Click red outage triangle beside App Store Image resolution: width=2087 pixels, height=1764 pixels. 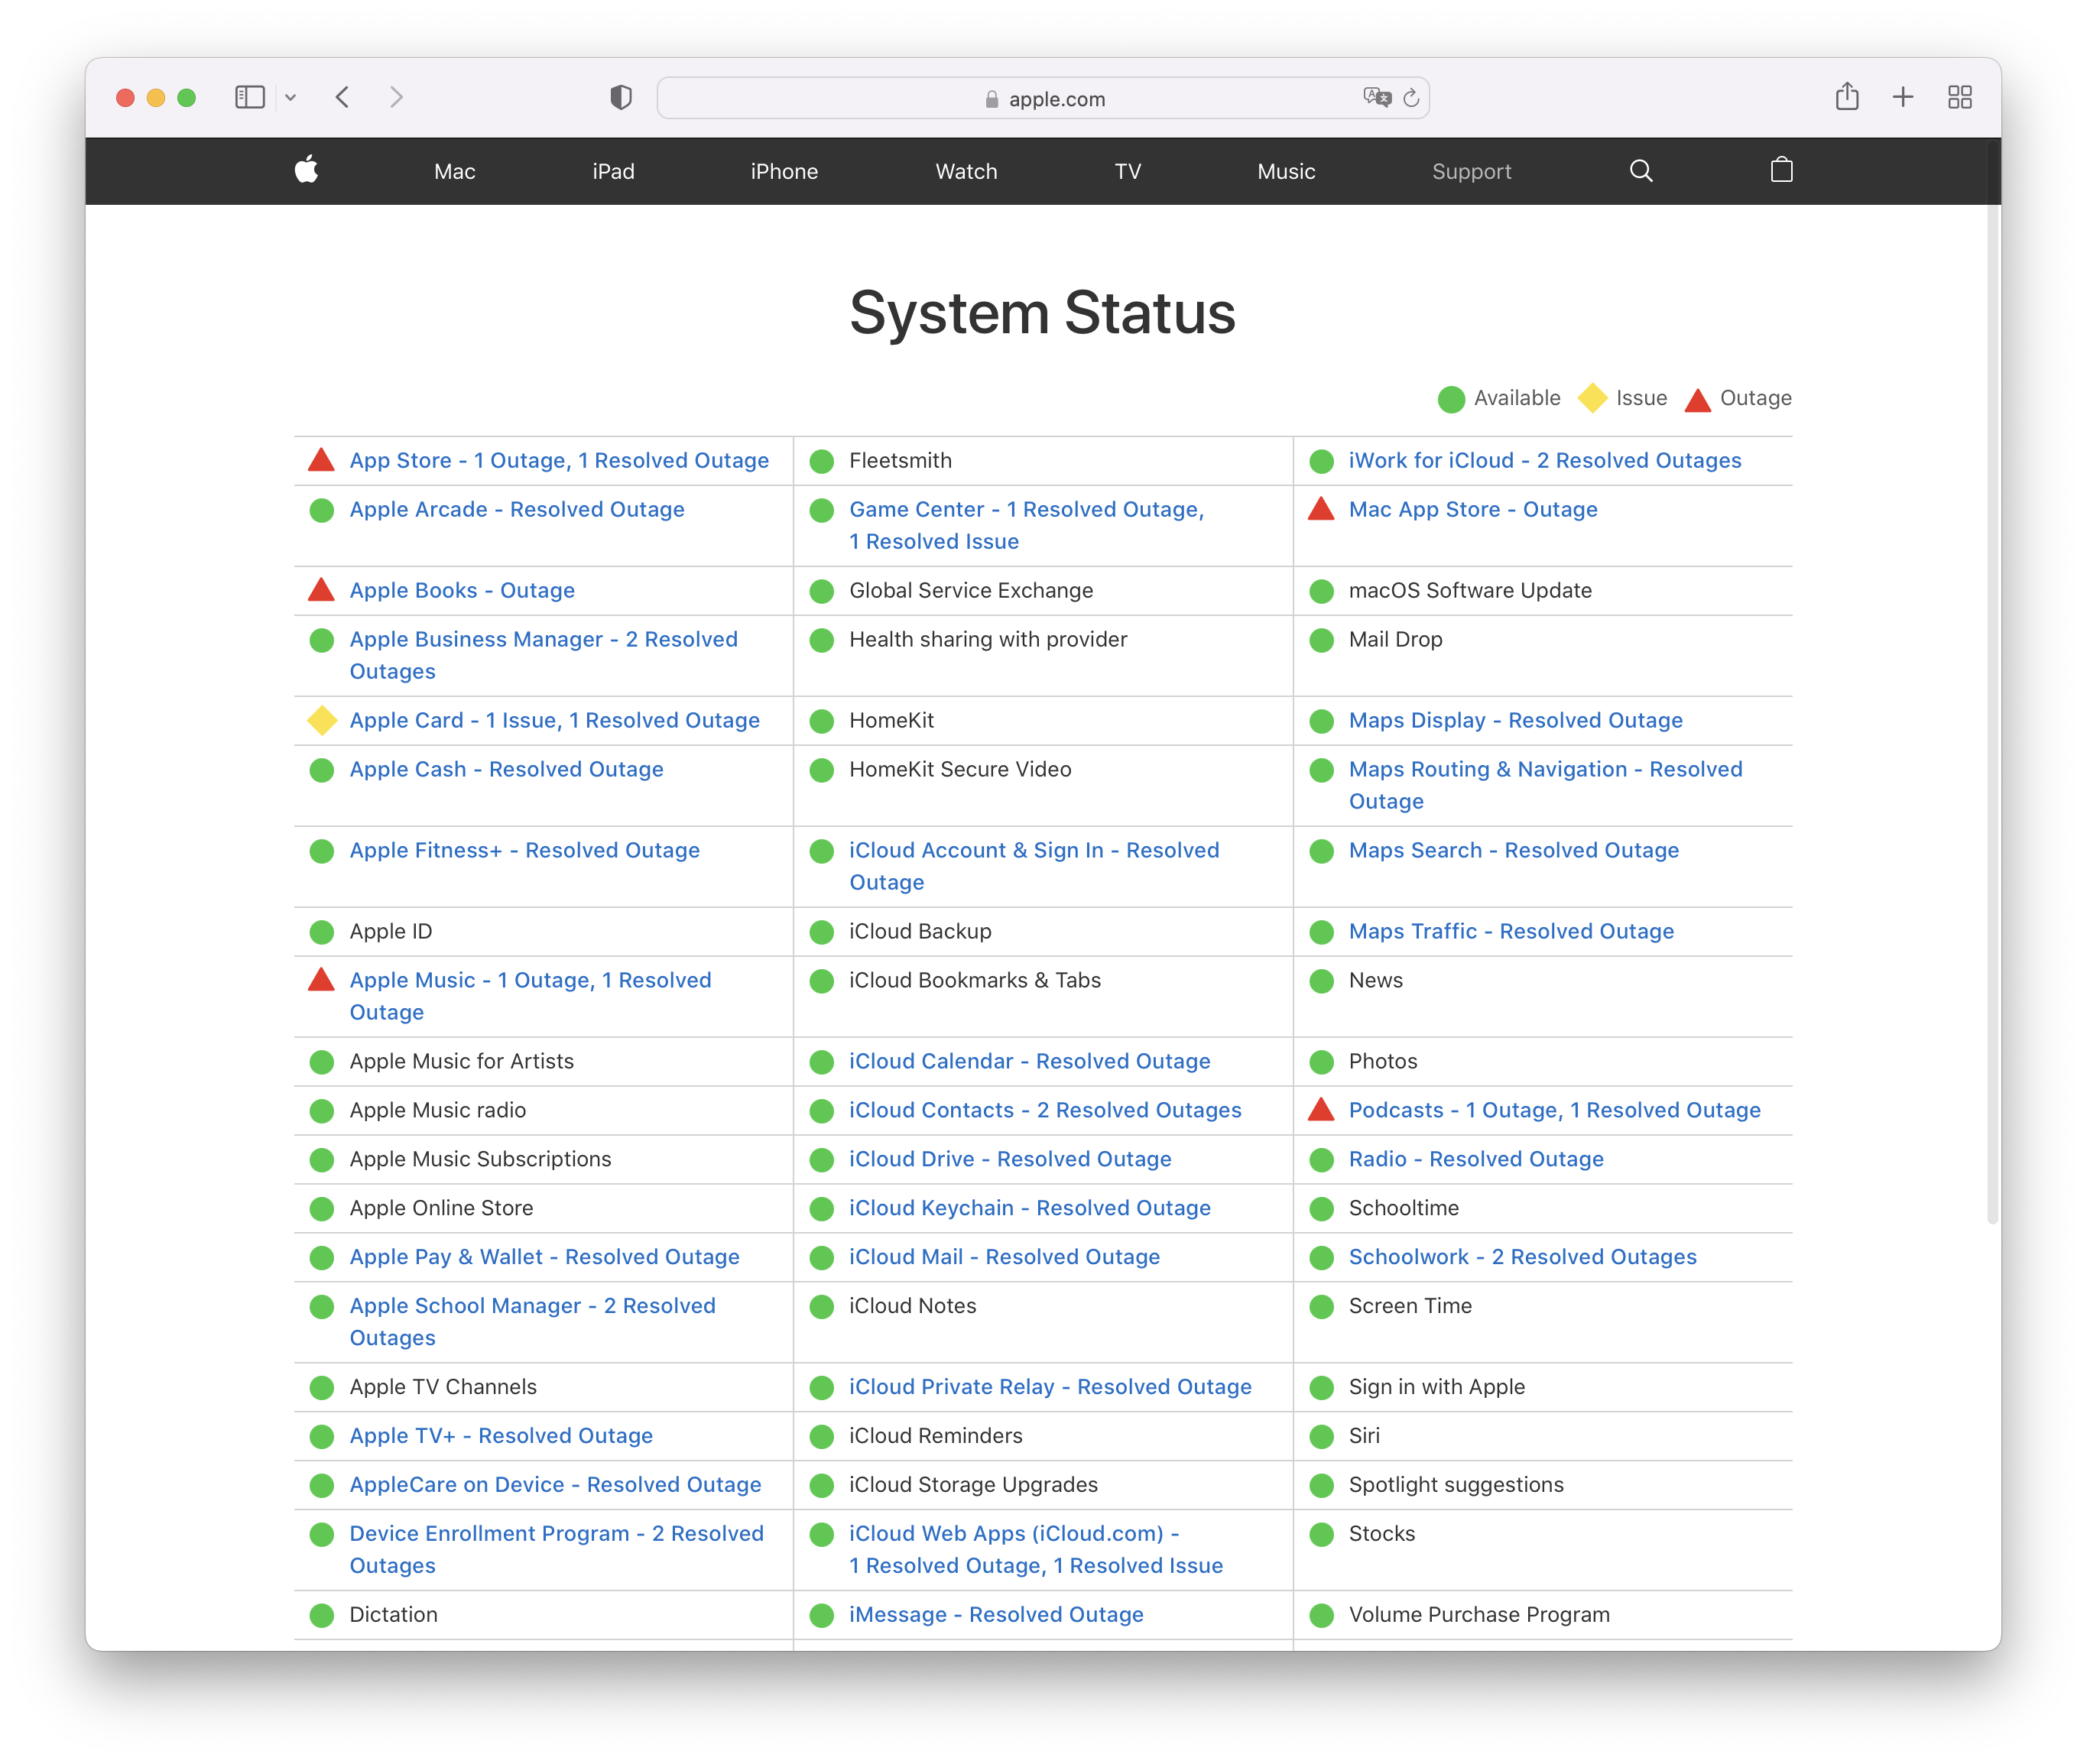tap(321, 459)
